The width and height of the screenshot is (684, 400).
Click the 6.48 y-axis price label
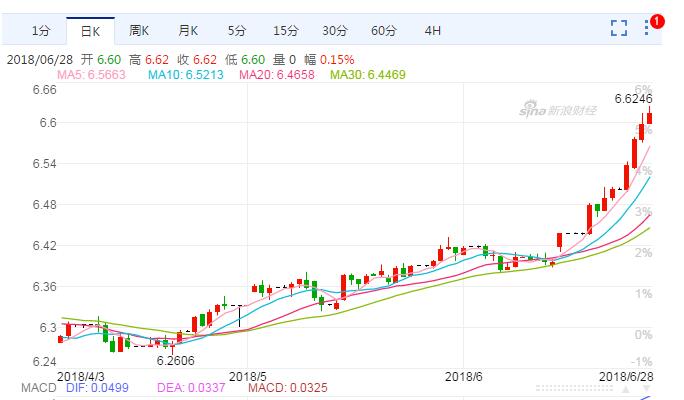pyautogui.click(x=44, y=205)
